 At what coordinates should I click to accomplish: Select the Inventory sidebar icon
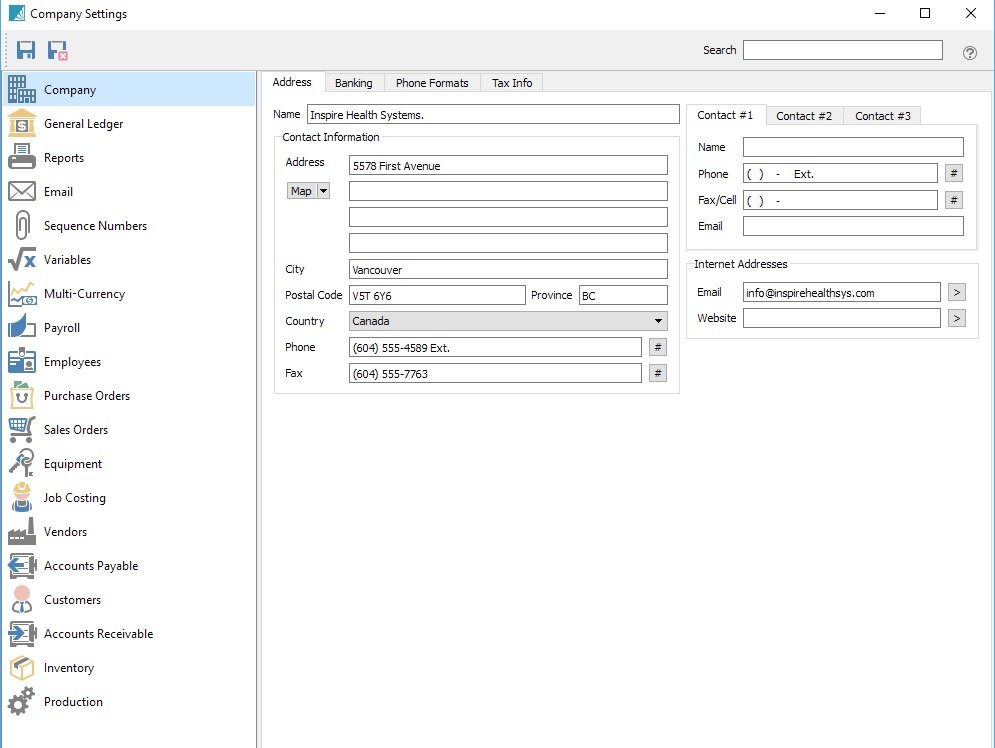click(x=21, y=667)
